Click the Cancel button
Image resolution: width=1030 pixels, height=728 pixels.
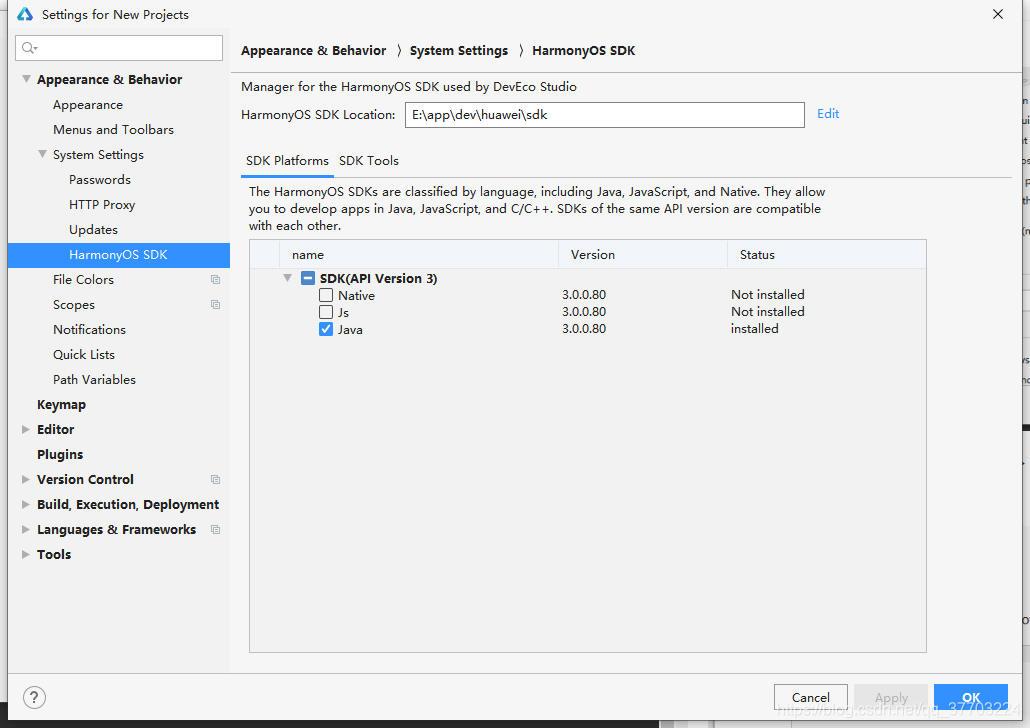pos(811,697)
